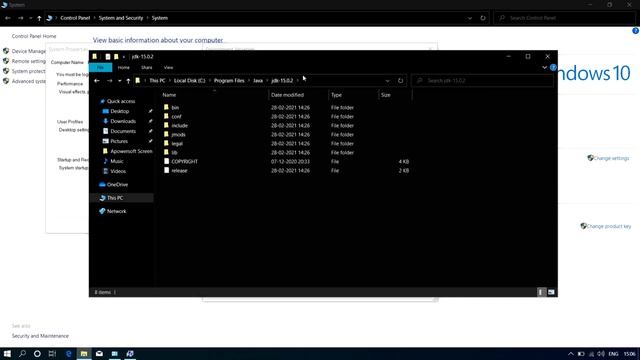
Task: Select the lib folder
Action: pyautogui.click(x=174, y=153)
